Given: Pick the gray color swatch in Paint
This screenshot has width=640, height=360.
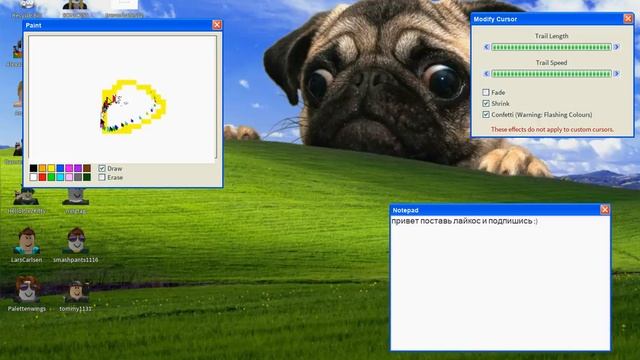Looking at the screenshot, I should point(78,177).
